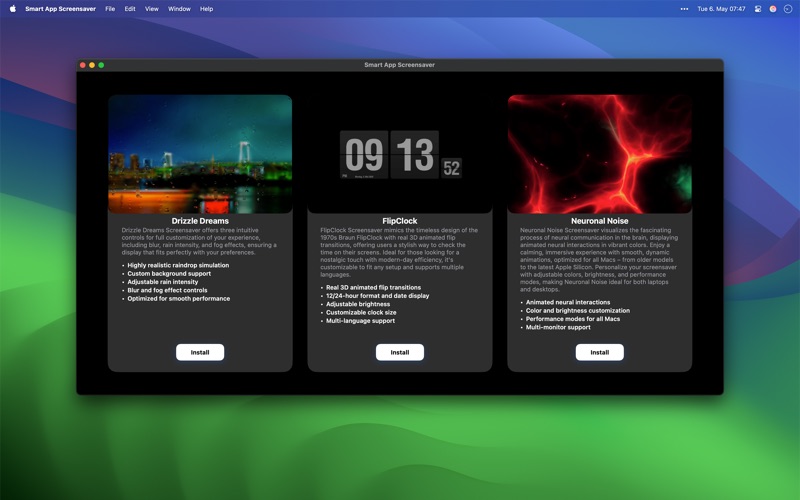Viewport: 800px width, 500px height.
Task: Select the Neuronal Noise preview image
Action: click(599, 154)
